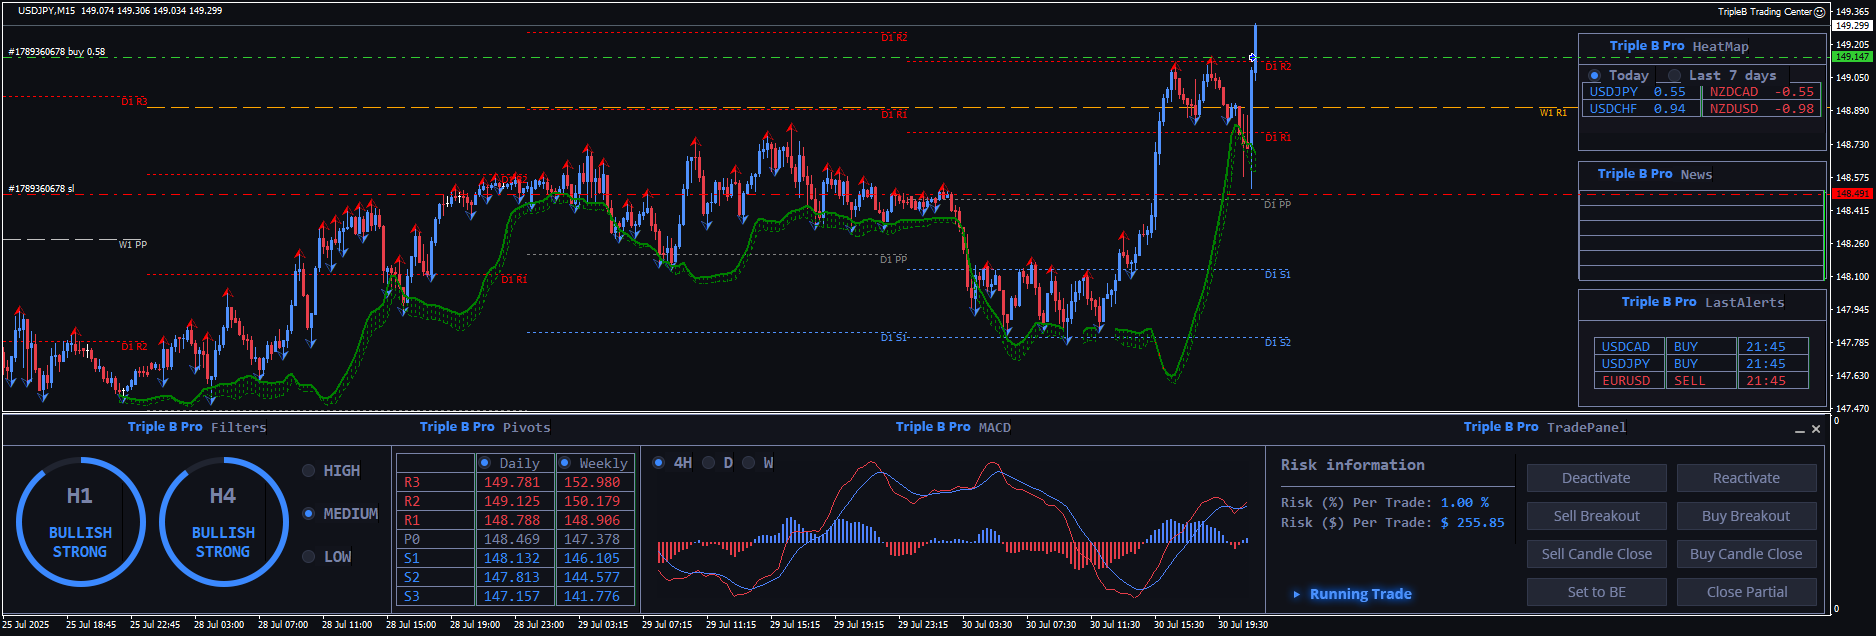
Task: Click the buy order marker on chart
Action: point(1252,58)
